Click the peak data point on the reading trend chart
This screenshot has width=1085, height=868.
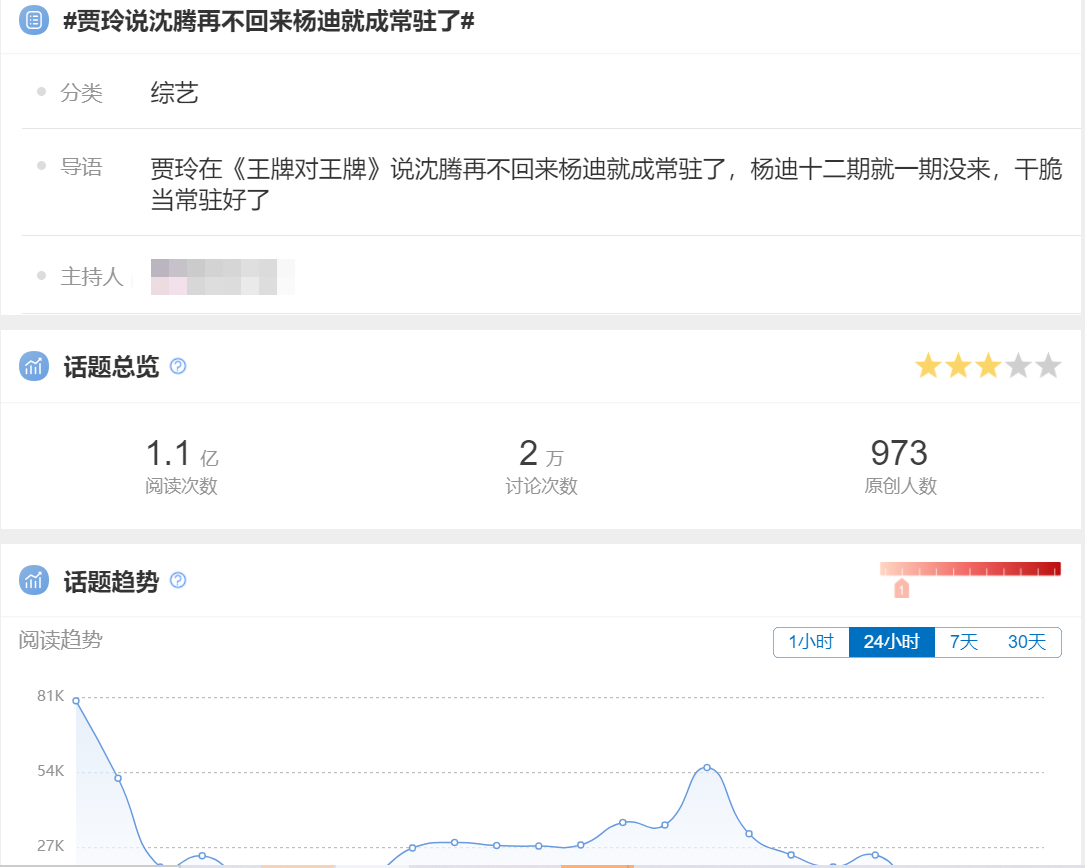[x=77, y=699]
